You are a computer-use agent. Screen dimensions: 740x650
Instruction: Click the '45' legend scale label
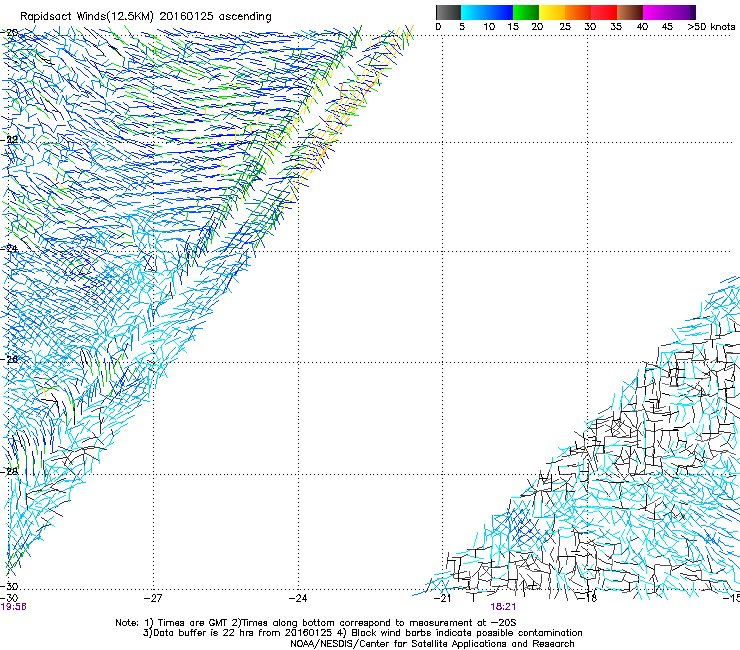[667, 27]
